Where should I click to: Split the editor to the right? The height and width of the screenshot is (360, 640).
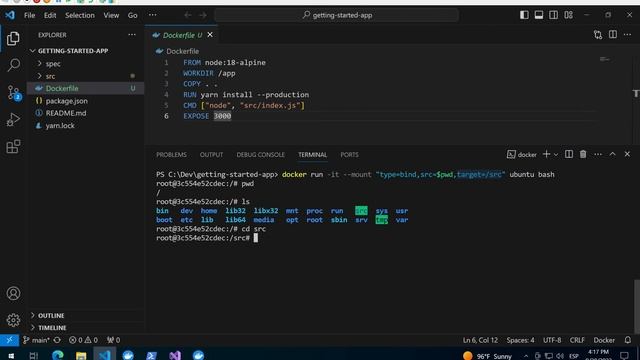click(613, 35)
